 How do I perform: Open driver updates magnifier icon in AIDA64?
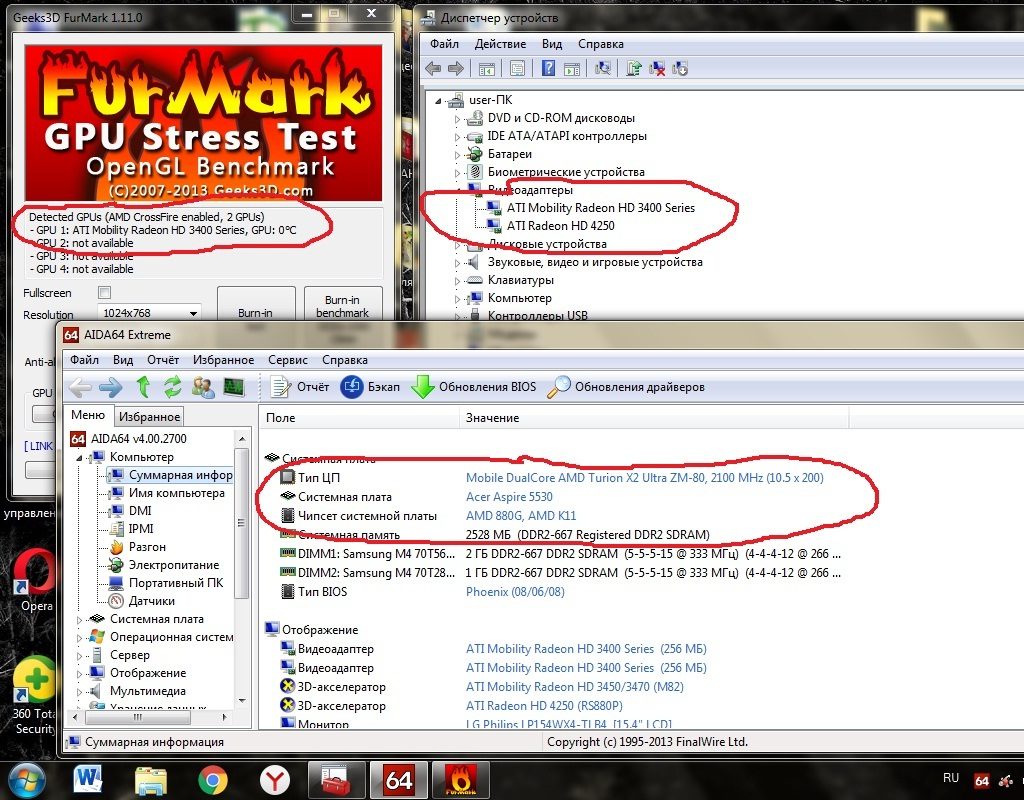[x=559, y=387]
